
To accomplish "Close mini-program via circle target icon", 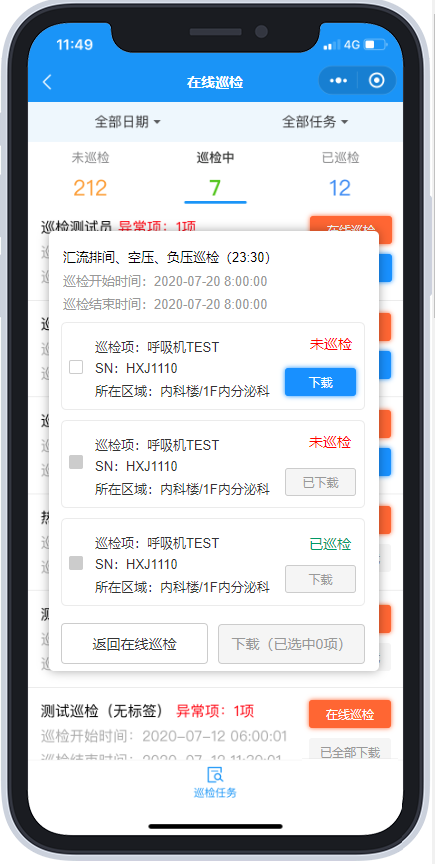I will point(377,81).
